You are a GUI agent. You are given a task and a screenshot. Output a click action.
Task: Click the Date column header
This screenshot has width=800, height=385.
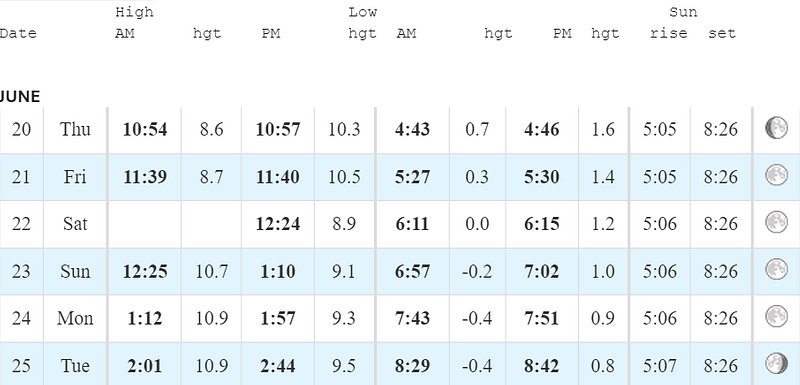[18, 34]
